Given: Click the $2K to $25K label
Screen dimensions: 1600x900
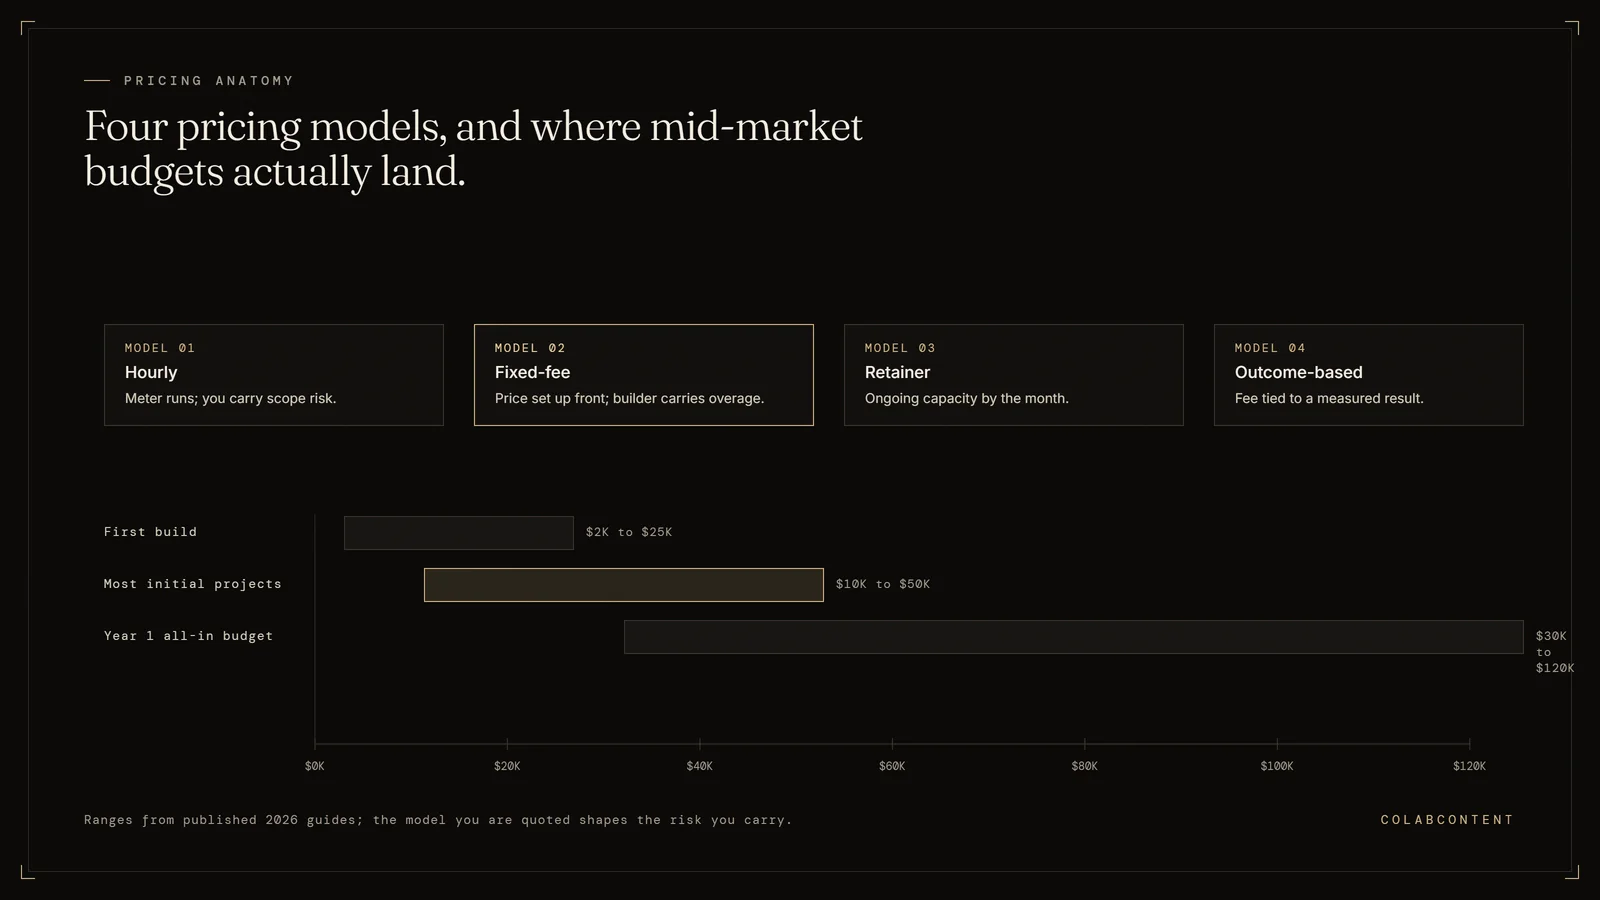Looking at the screenshot, I should pyautogui.click(x=629, y=532).
